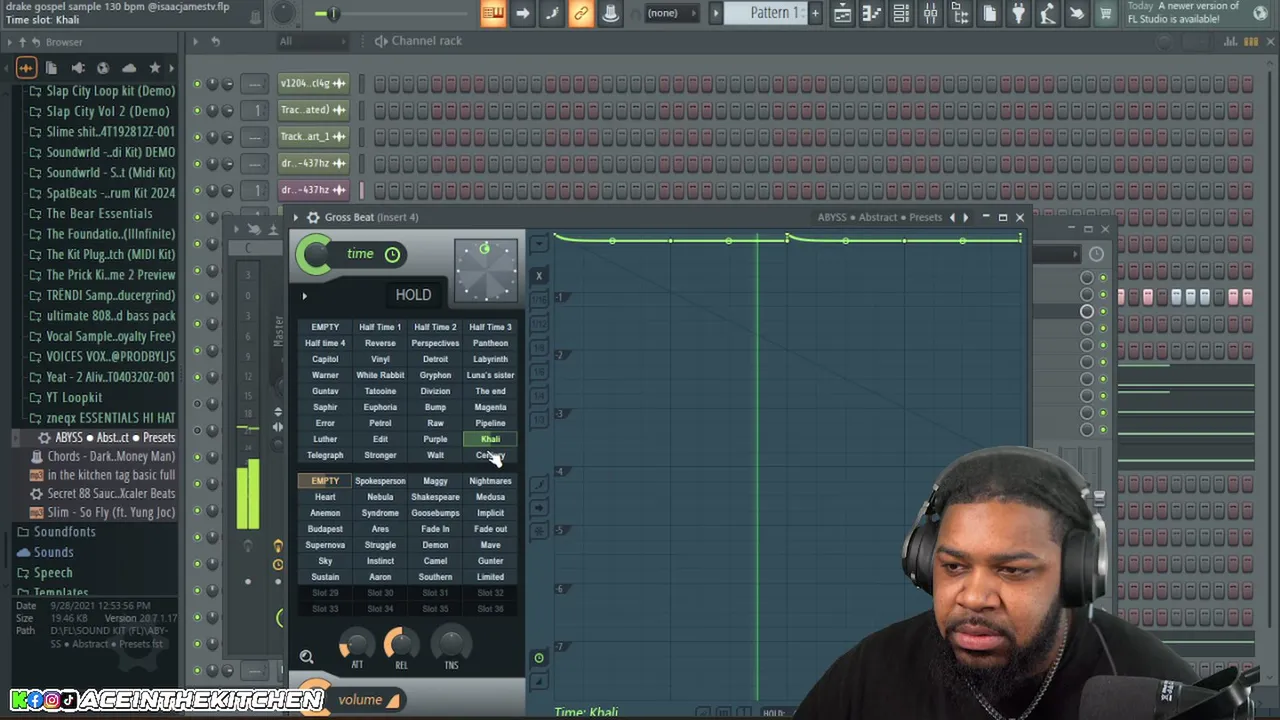This screenshot has height=720, width=1280.
Task: Mute the v1204 channel green light
Action: [197, 84]
